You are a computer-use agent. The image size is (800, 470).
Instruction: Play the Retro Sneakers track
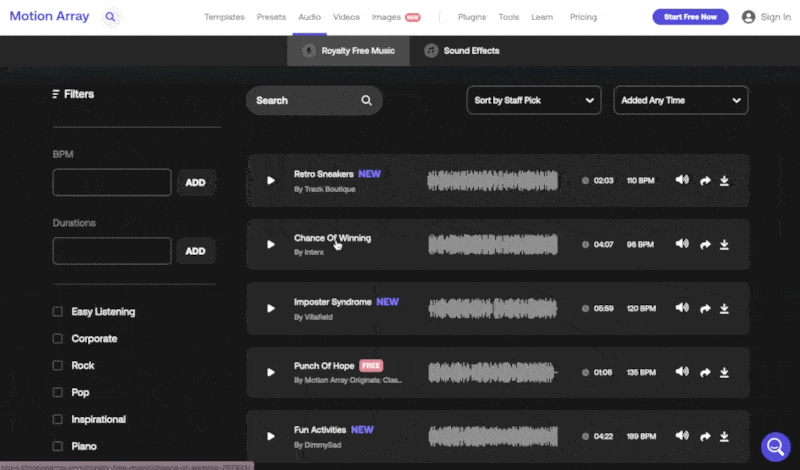click(x=270, y=181)
